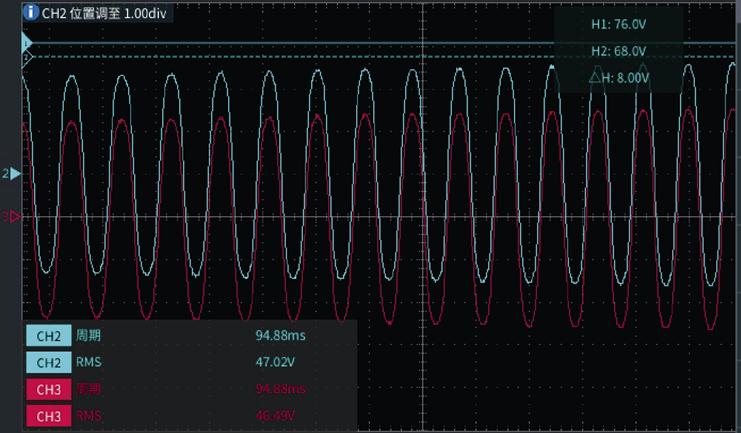741x433 pixels.
Task: Click the CH2 周期 measurement label
Action: click(x=88, y=336)
